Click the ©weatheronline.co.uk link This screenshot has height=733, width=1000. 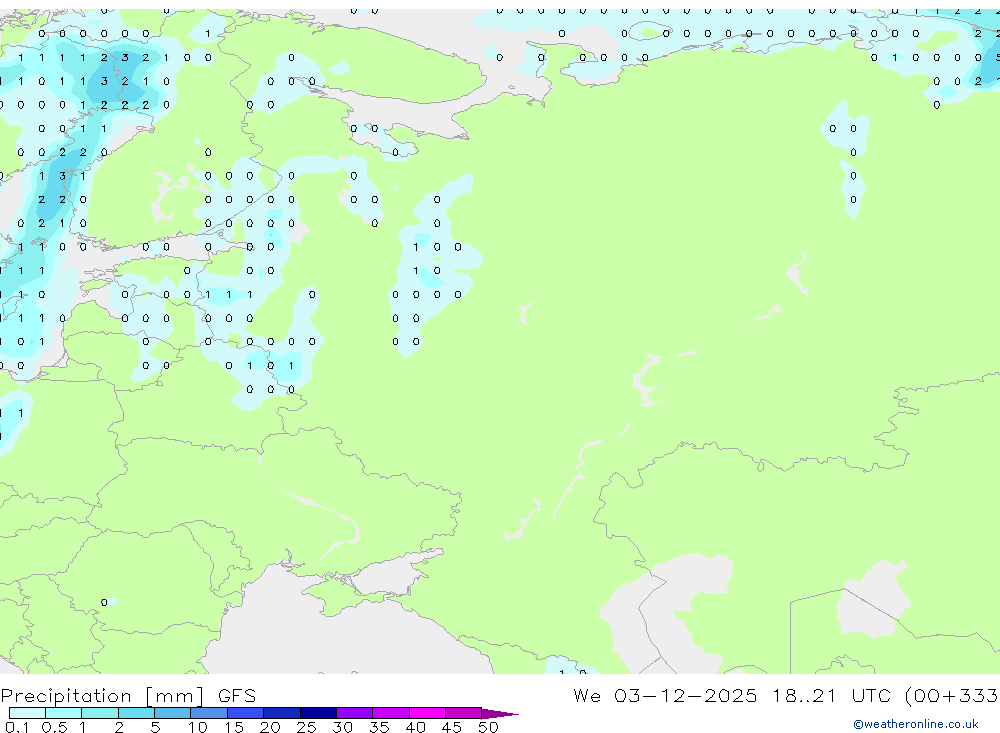(915, 724)
